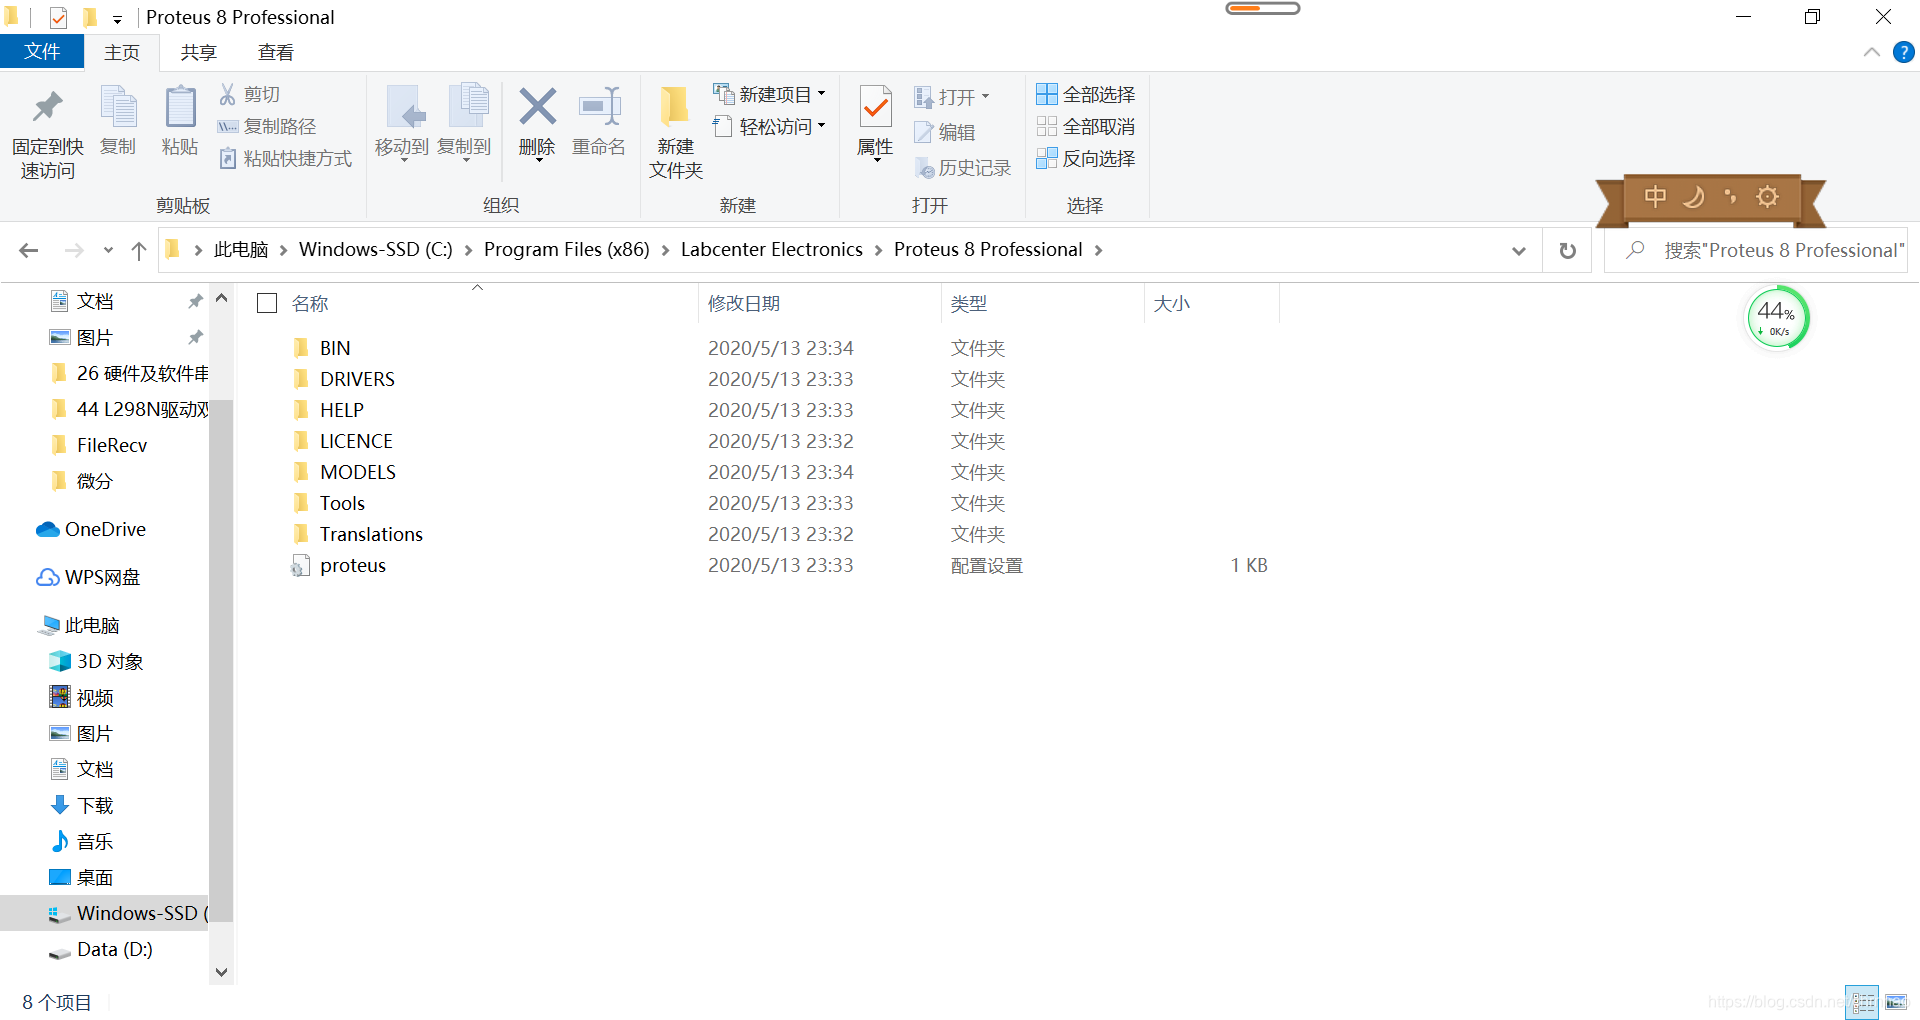The image size is (1920, 1020).
Task: Create a new folder with 新建文件夹 icon
Action: tap(675, 107)
